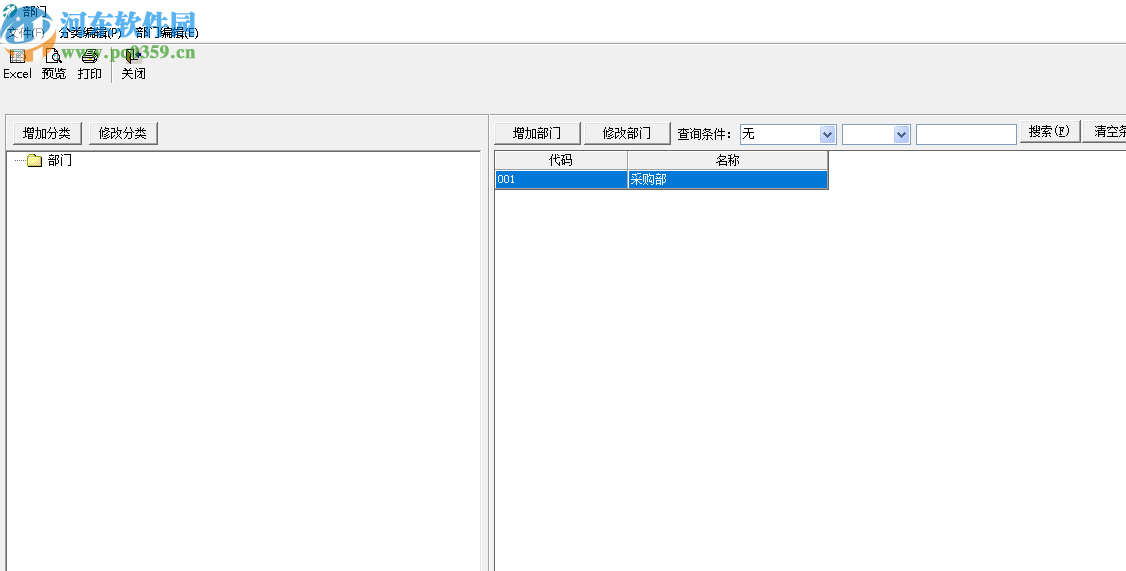
Task: Click the 查询条件 label
Action: pyautogui.click(x=704, y=134)
